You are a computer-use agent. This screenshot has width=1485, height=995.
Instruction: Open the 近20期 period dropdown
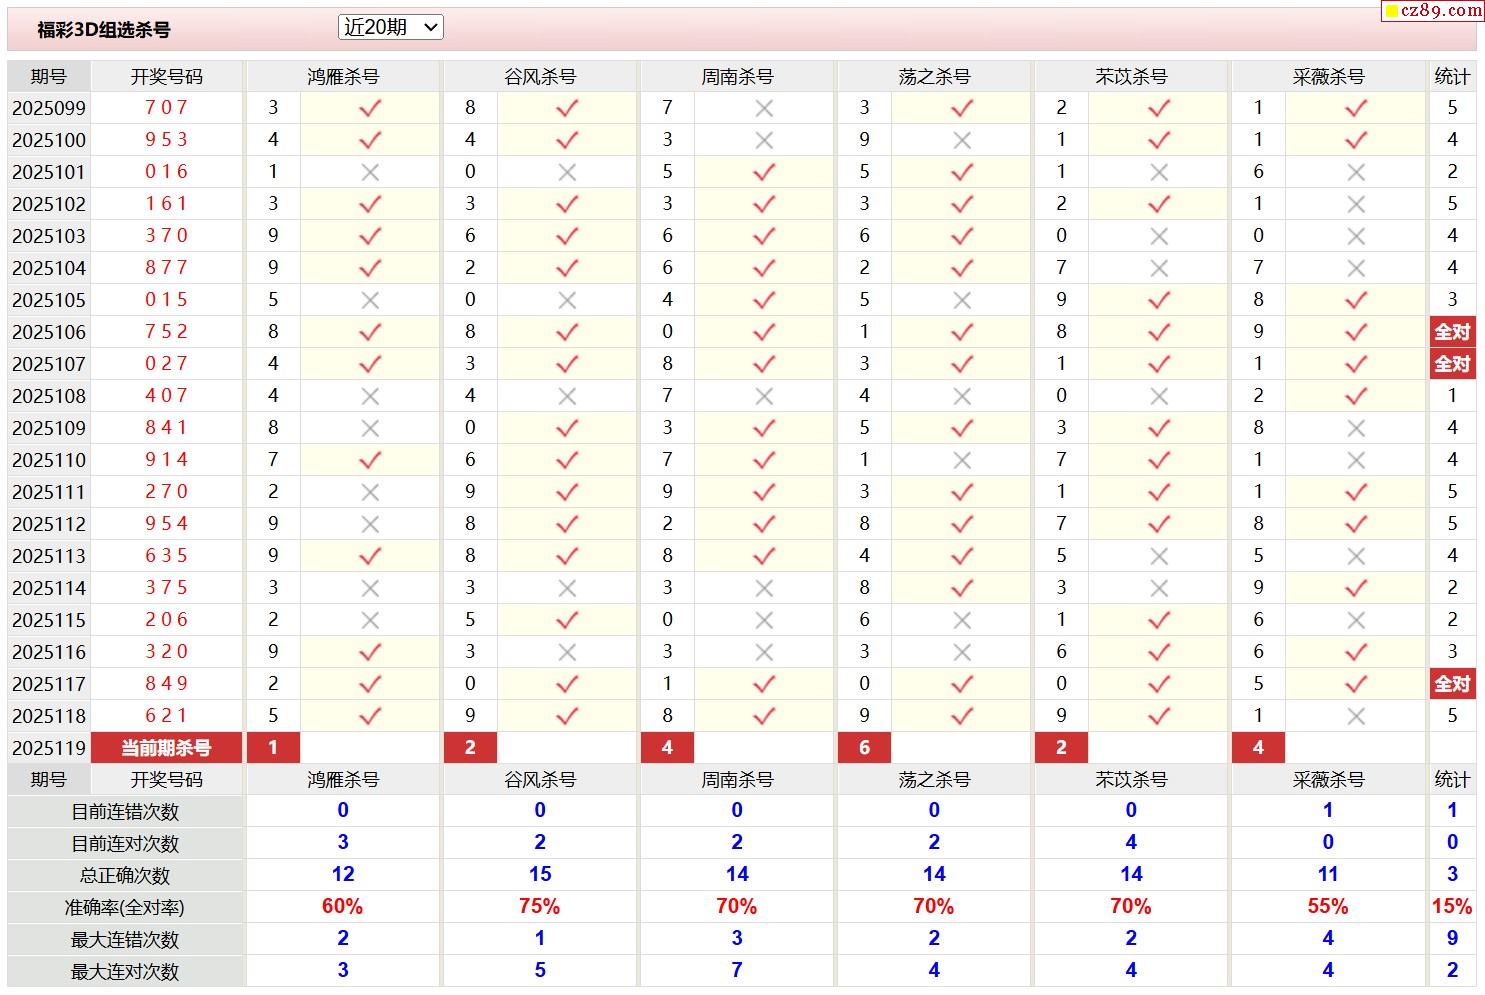coord(390,28)
